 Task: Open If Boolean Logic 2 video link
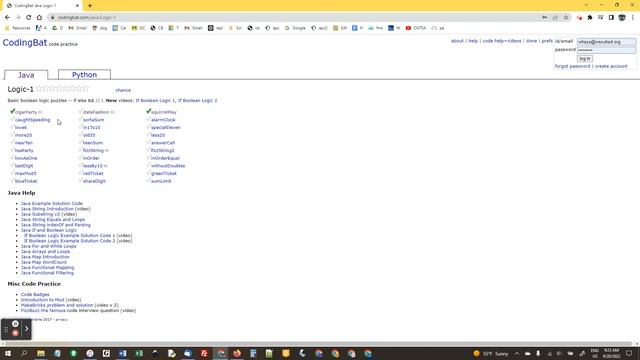pyautogui.click(x=198, y=100)
